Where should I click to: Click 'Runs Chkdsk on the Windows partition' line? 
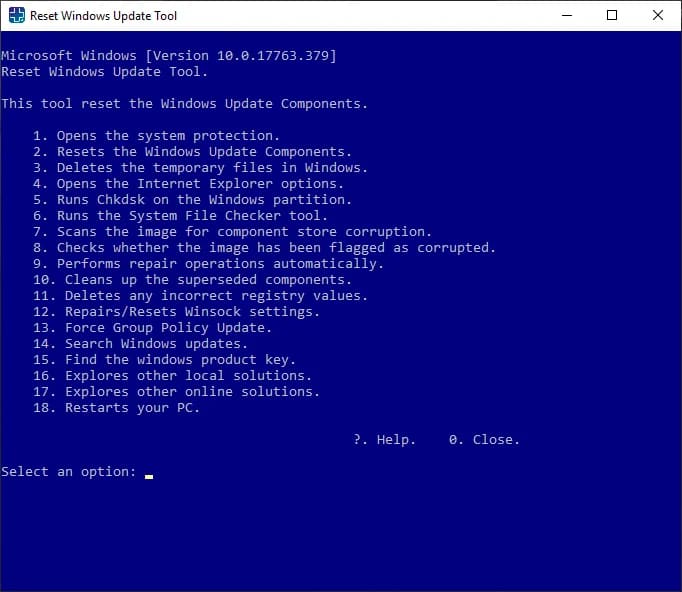197,200
